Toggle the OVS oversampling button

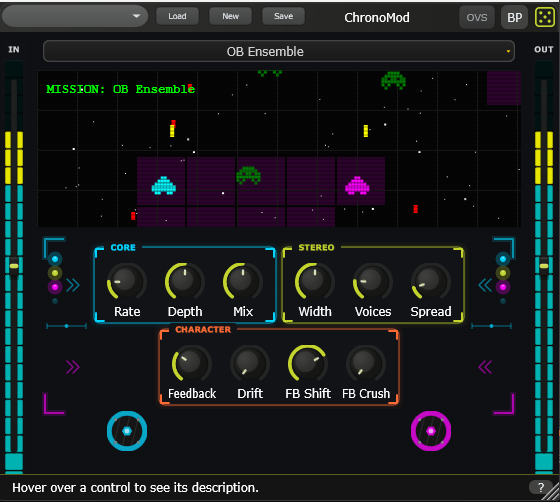click(477, 17)
